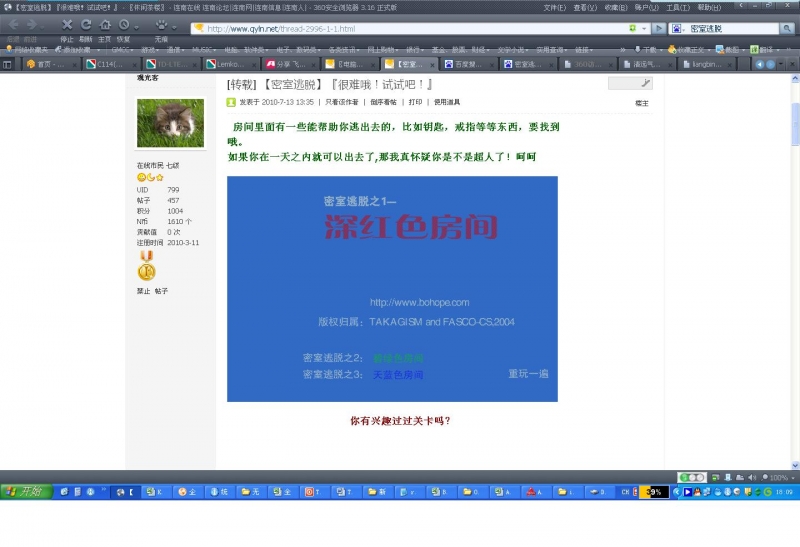Click the 帖子 link under the medal
Screen dimensions: 800x547
(161, 291)
